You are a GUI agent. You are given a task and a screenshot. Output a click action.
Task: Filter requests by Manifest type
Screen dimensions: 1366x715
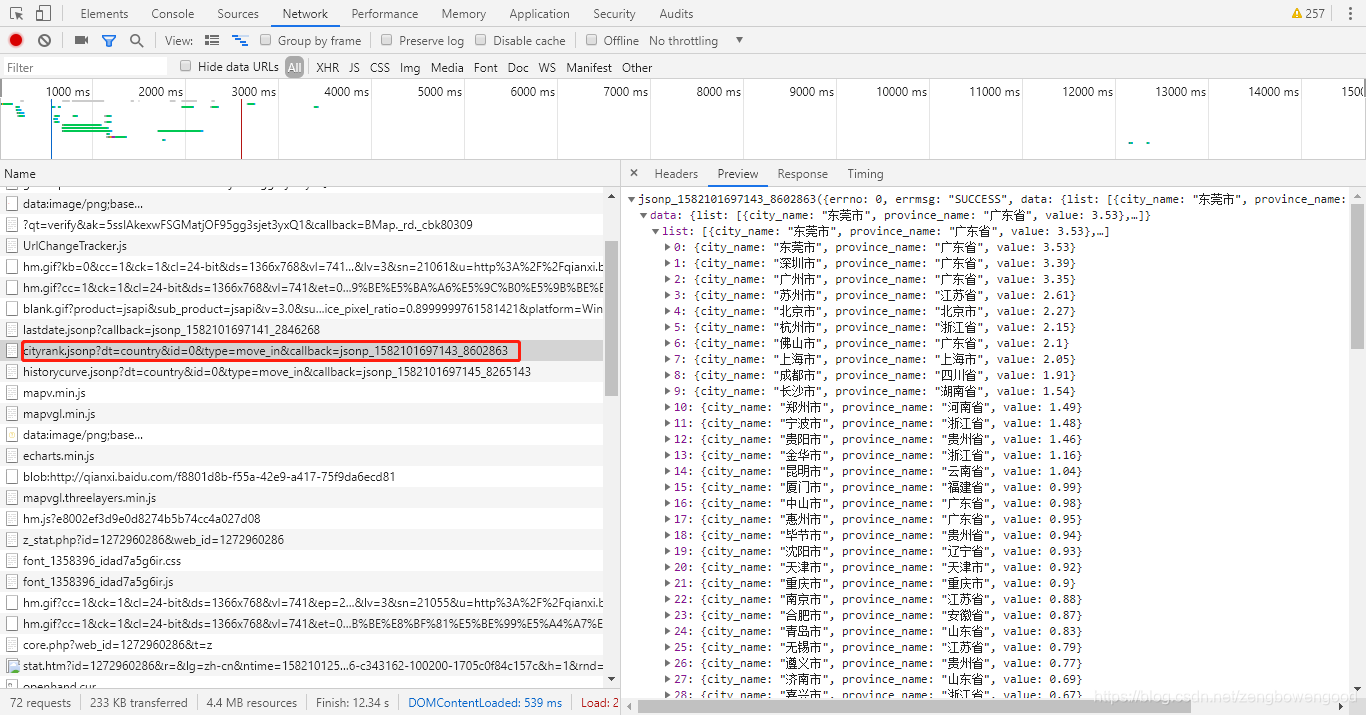589,68
